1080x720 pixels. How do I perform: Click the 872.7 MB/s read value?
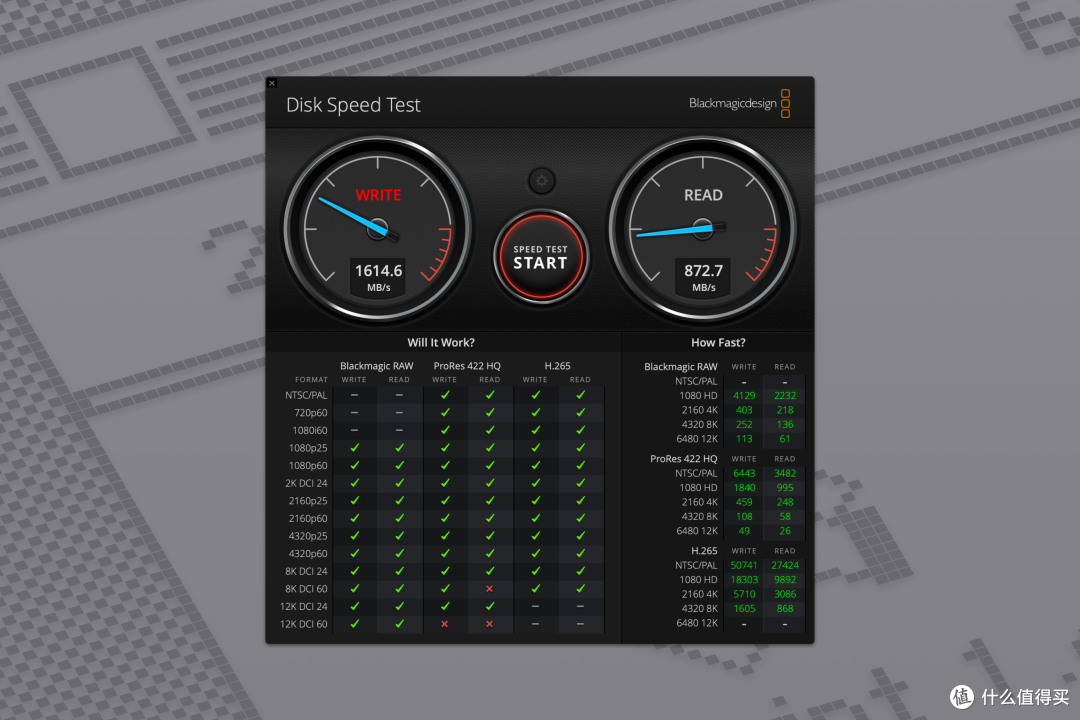coord(703,277)
